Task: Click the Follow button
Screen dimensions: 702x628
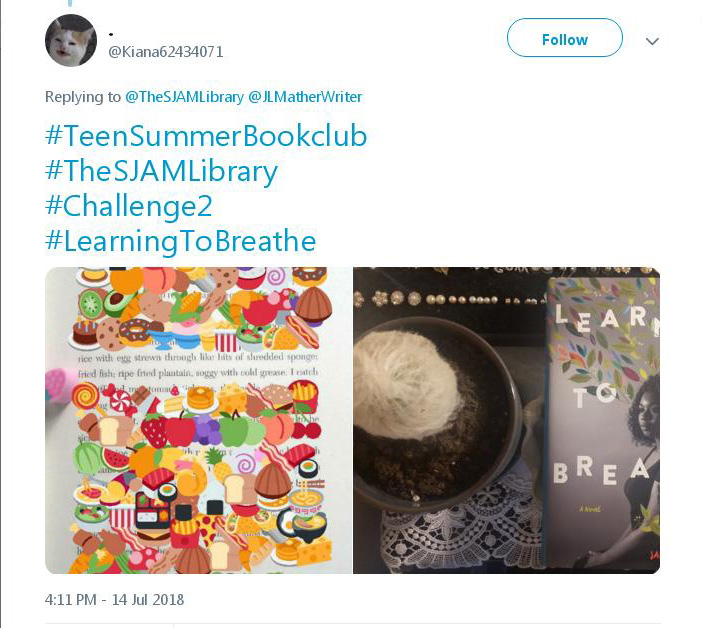Action: [x=565, y=38]
